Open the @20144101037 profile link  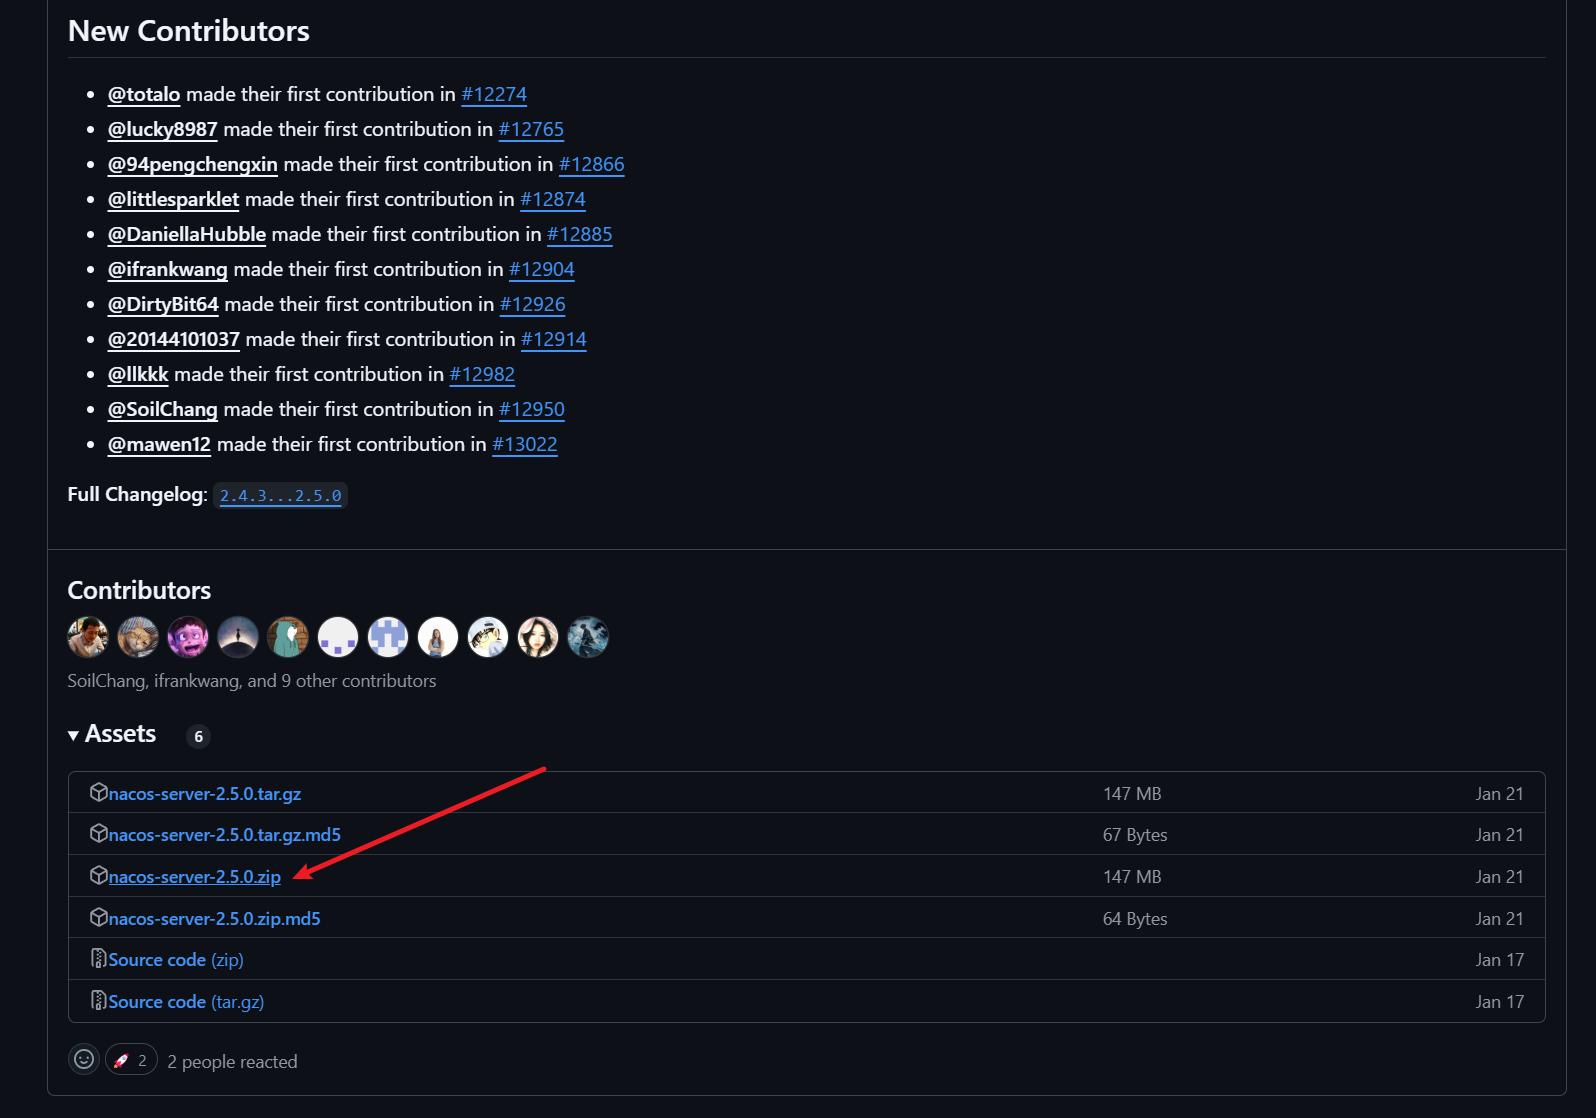[174, 339]
